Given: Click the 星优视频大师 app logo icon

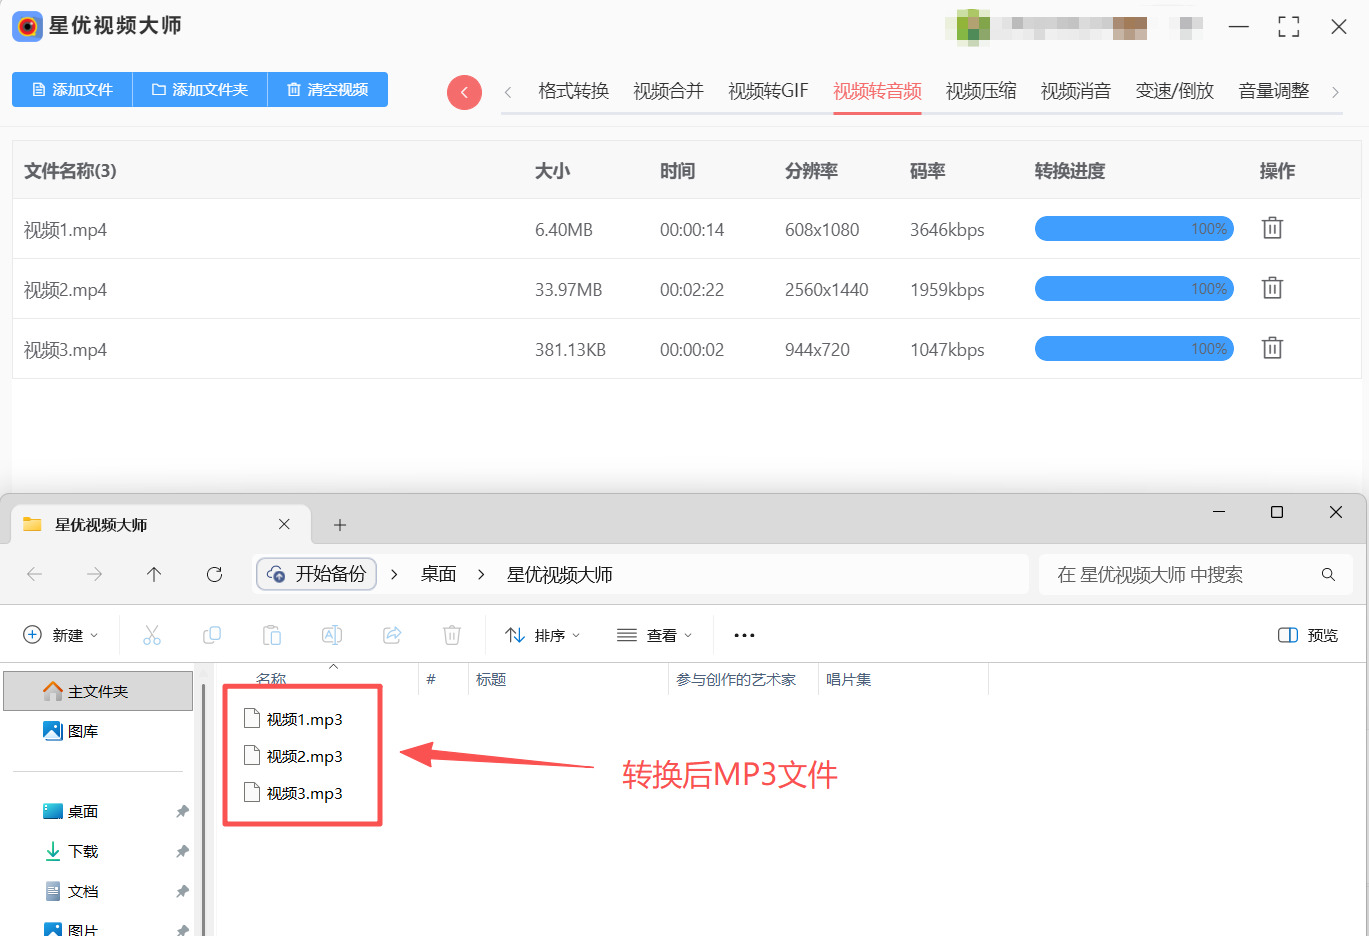Looking at the screenshot, I should click(27, 26).
